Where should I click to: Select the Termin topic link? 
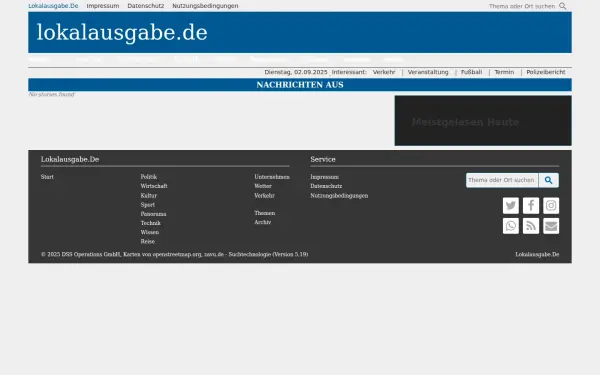[504, 72]
